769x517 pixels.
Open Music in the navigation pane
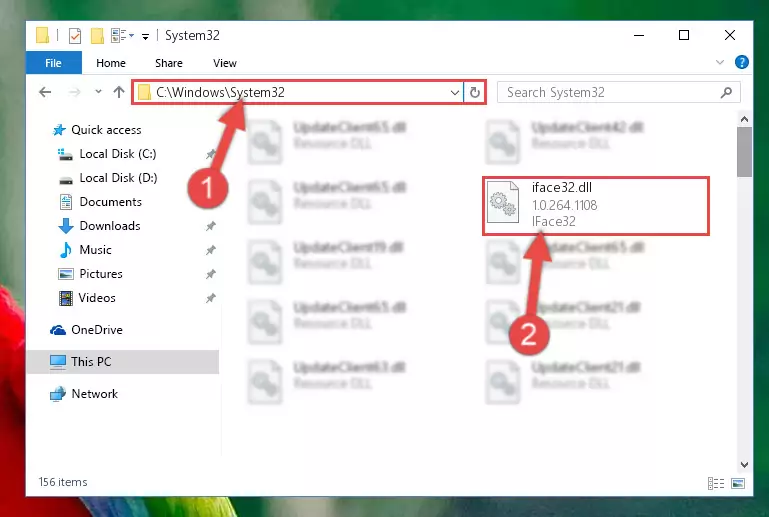95,250
